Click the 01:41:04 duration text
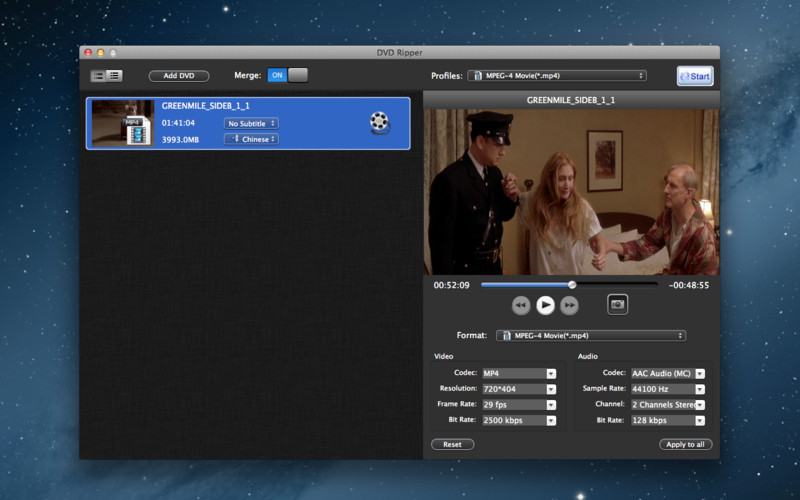Image resolution: width=800 pixels, height=500 pixels. (178, 123)
